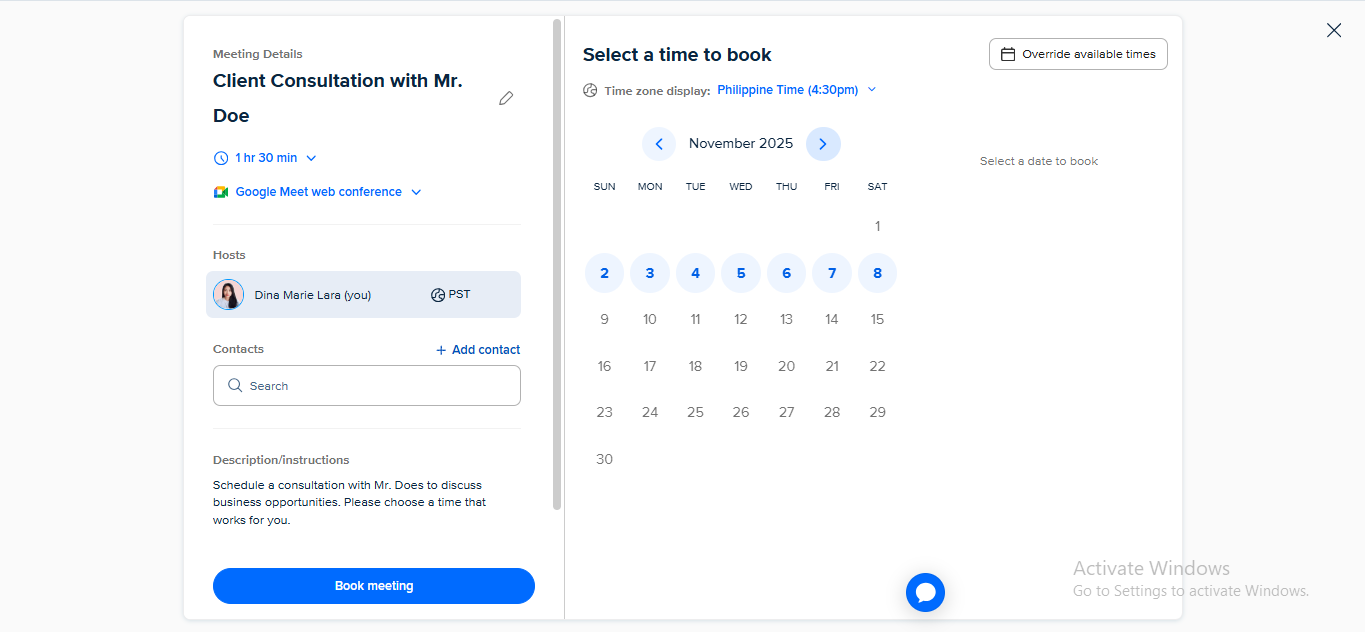This screenshot has width=1365, height=632.
Task: Open the live chat bubble icon
Action: 925,592
